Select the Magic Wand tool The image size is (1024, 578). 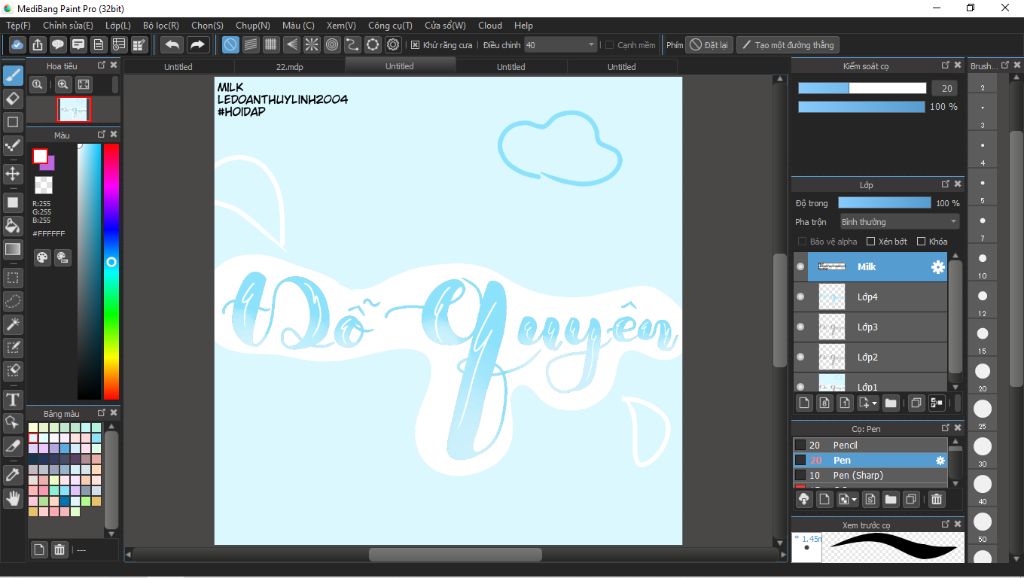(x=12, y=324)
